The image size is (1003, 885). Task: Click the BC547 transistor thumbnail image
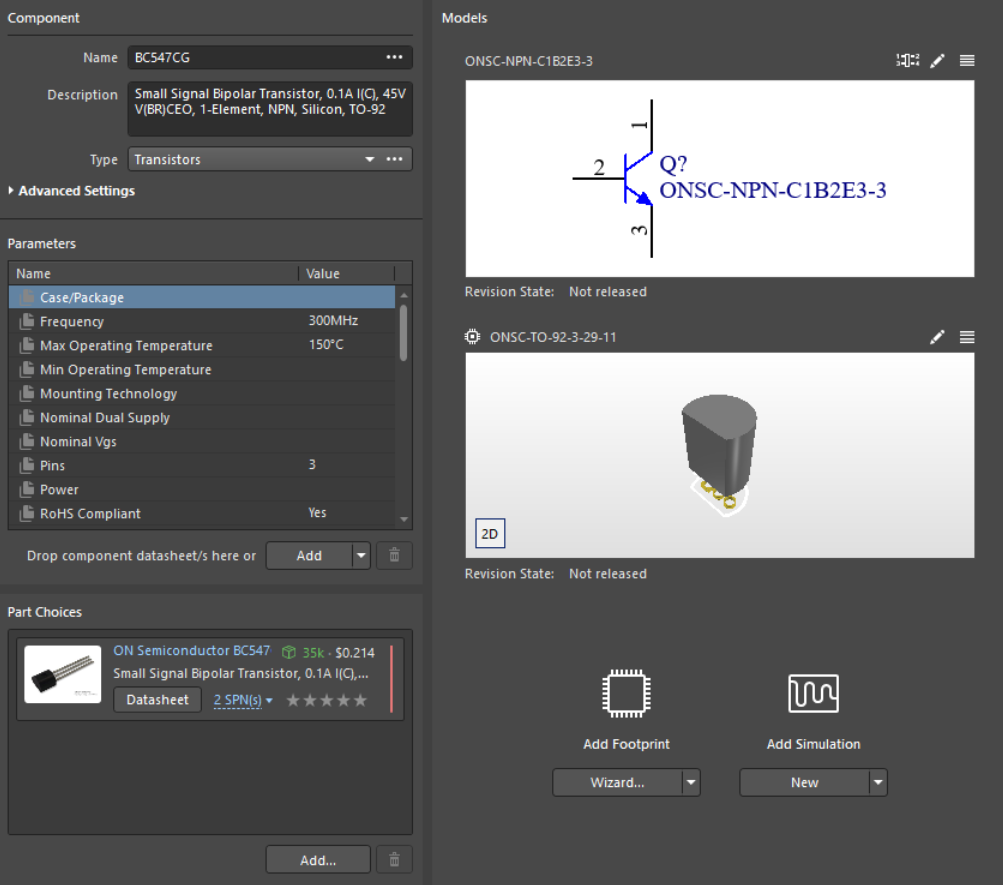click(x=63, y=675)
